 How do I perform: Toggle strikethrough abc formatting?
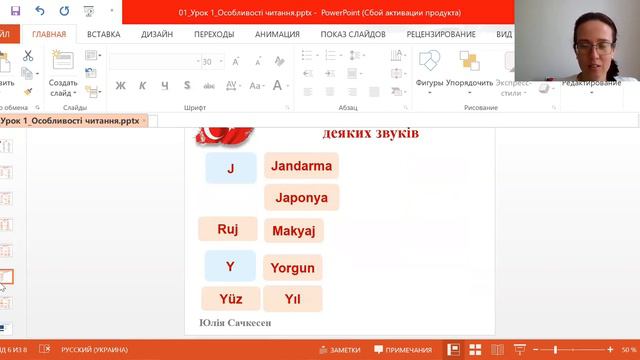[209, 86]
